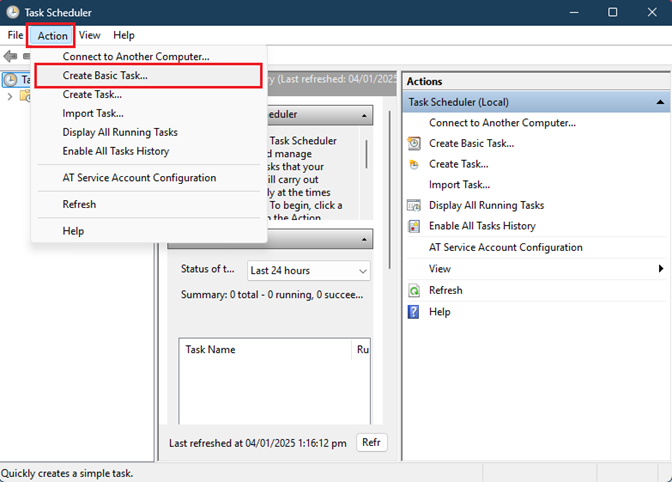Image resolution: width=672 pixels, height=482 pixels.
Task: Click Enable All Tasks History in Actions pane
Action: pyautogui.click(x=482, y=226)
